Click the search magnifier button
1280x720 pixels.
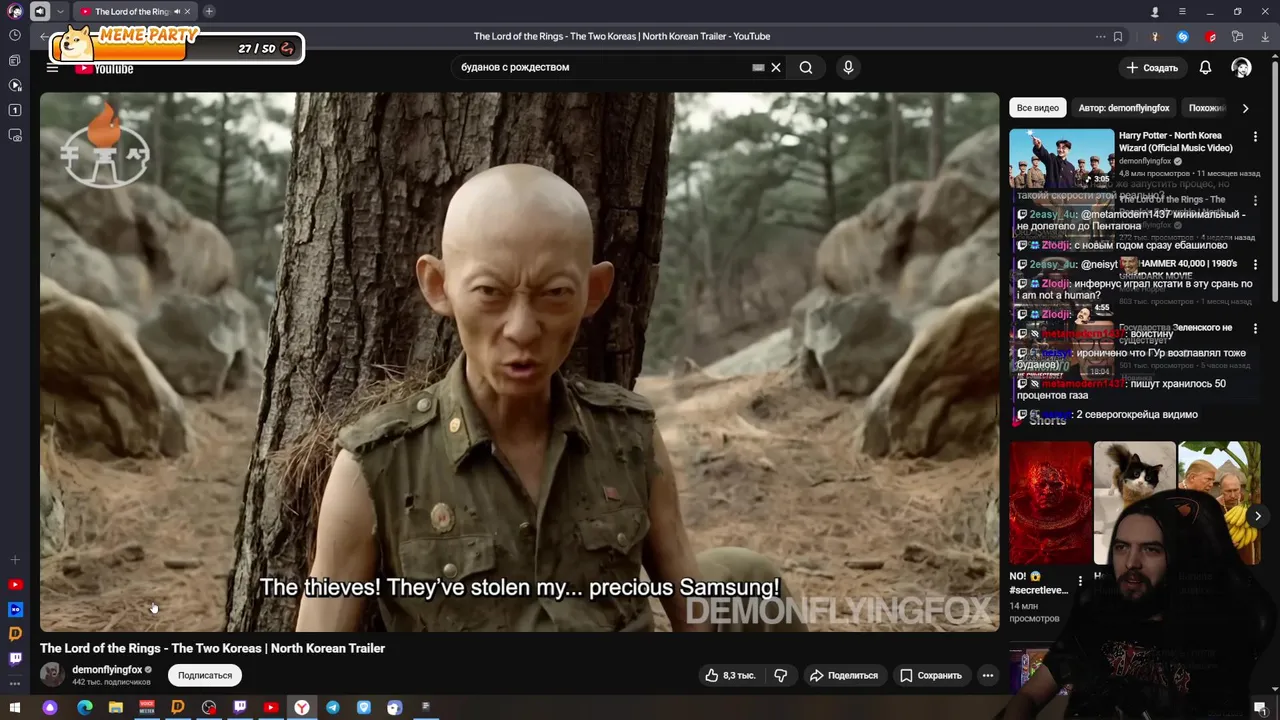coord(806,67)
